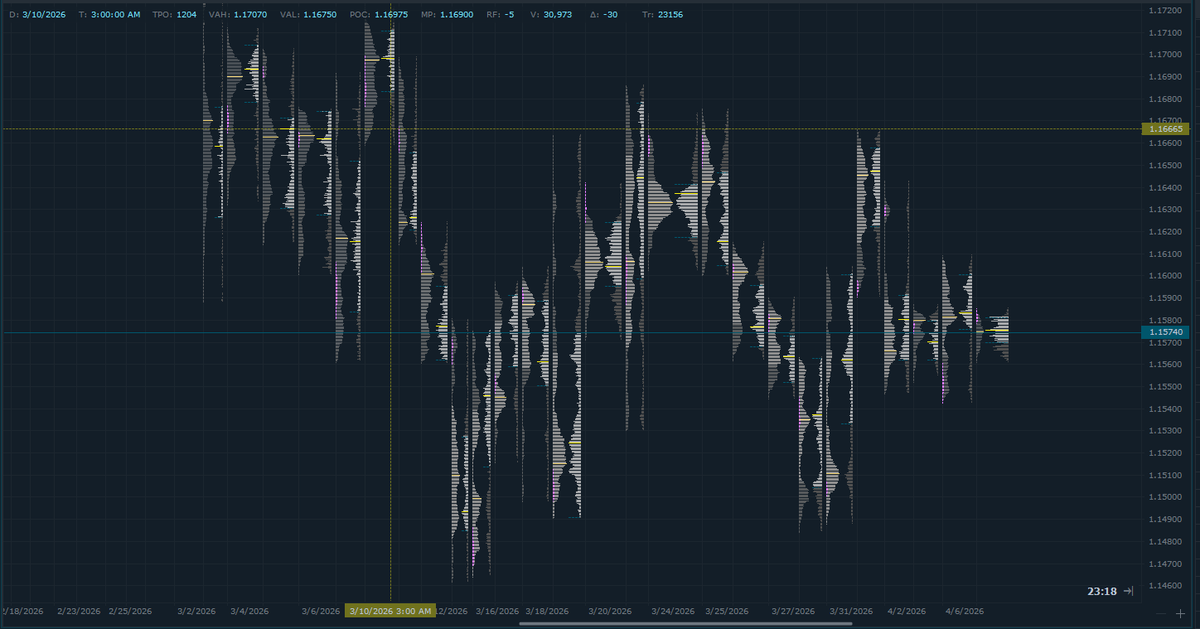Select the yellow crosshair price label 1.16665
Viewport: 1200px width, 629px height.
(1166, 129)
